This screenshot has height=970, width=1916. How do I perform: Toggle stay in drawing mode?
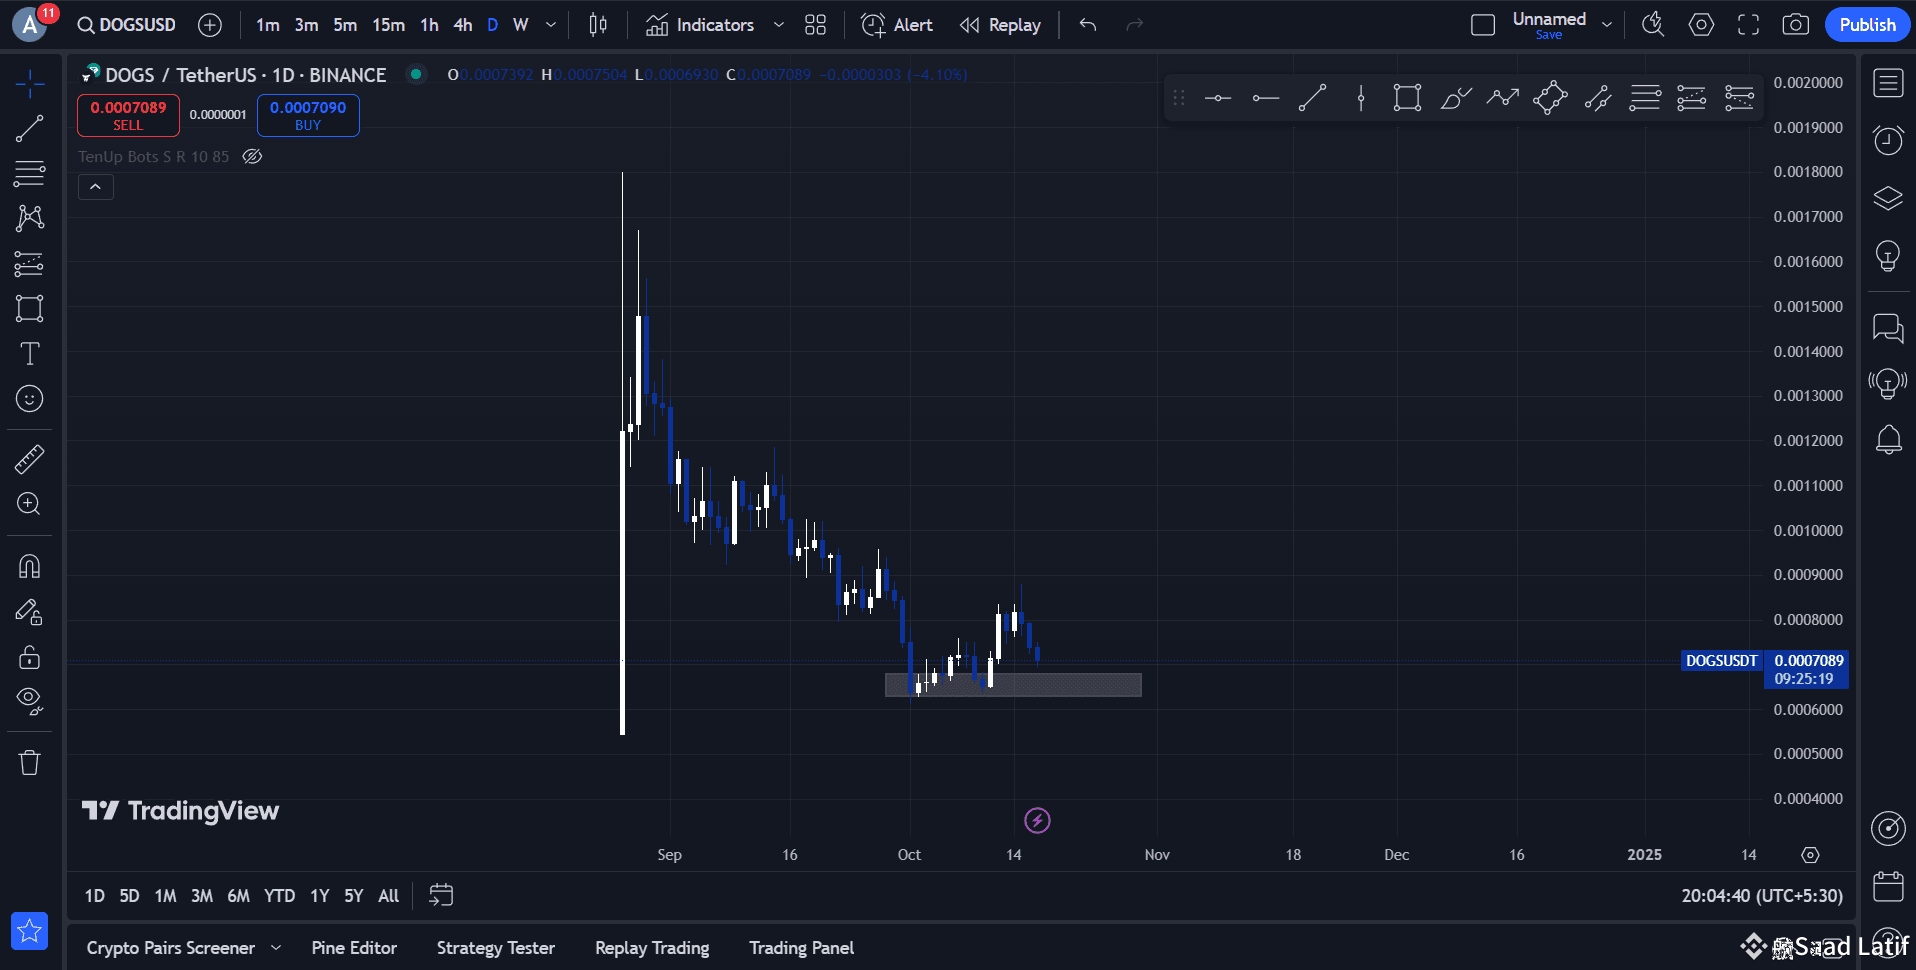(x=30, y=611)
